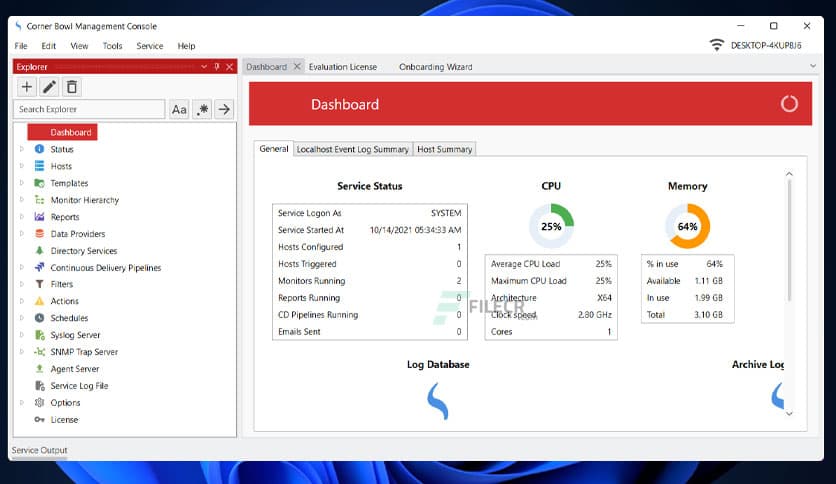The image size is (836, 484).
Task: Open the File menu
Action: [21, 46]
